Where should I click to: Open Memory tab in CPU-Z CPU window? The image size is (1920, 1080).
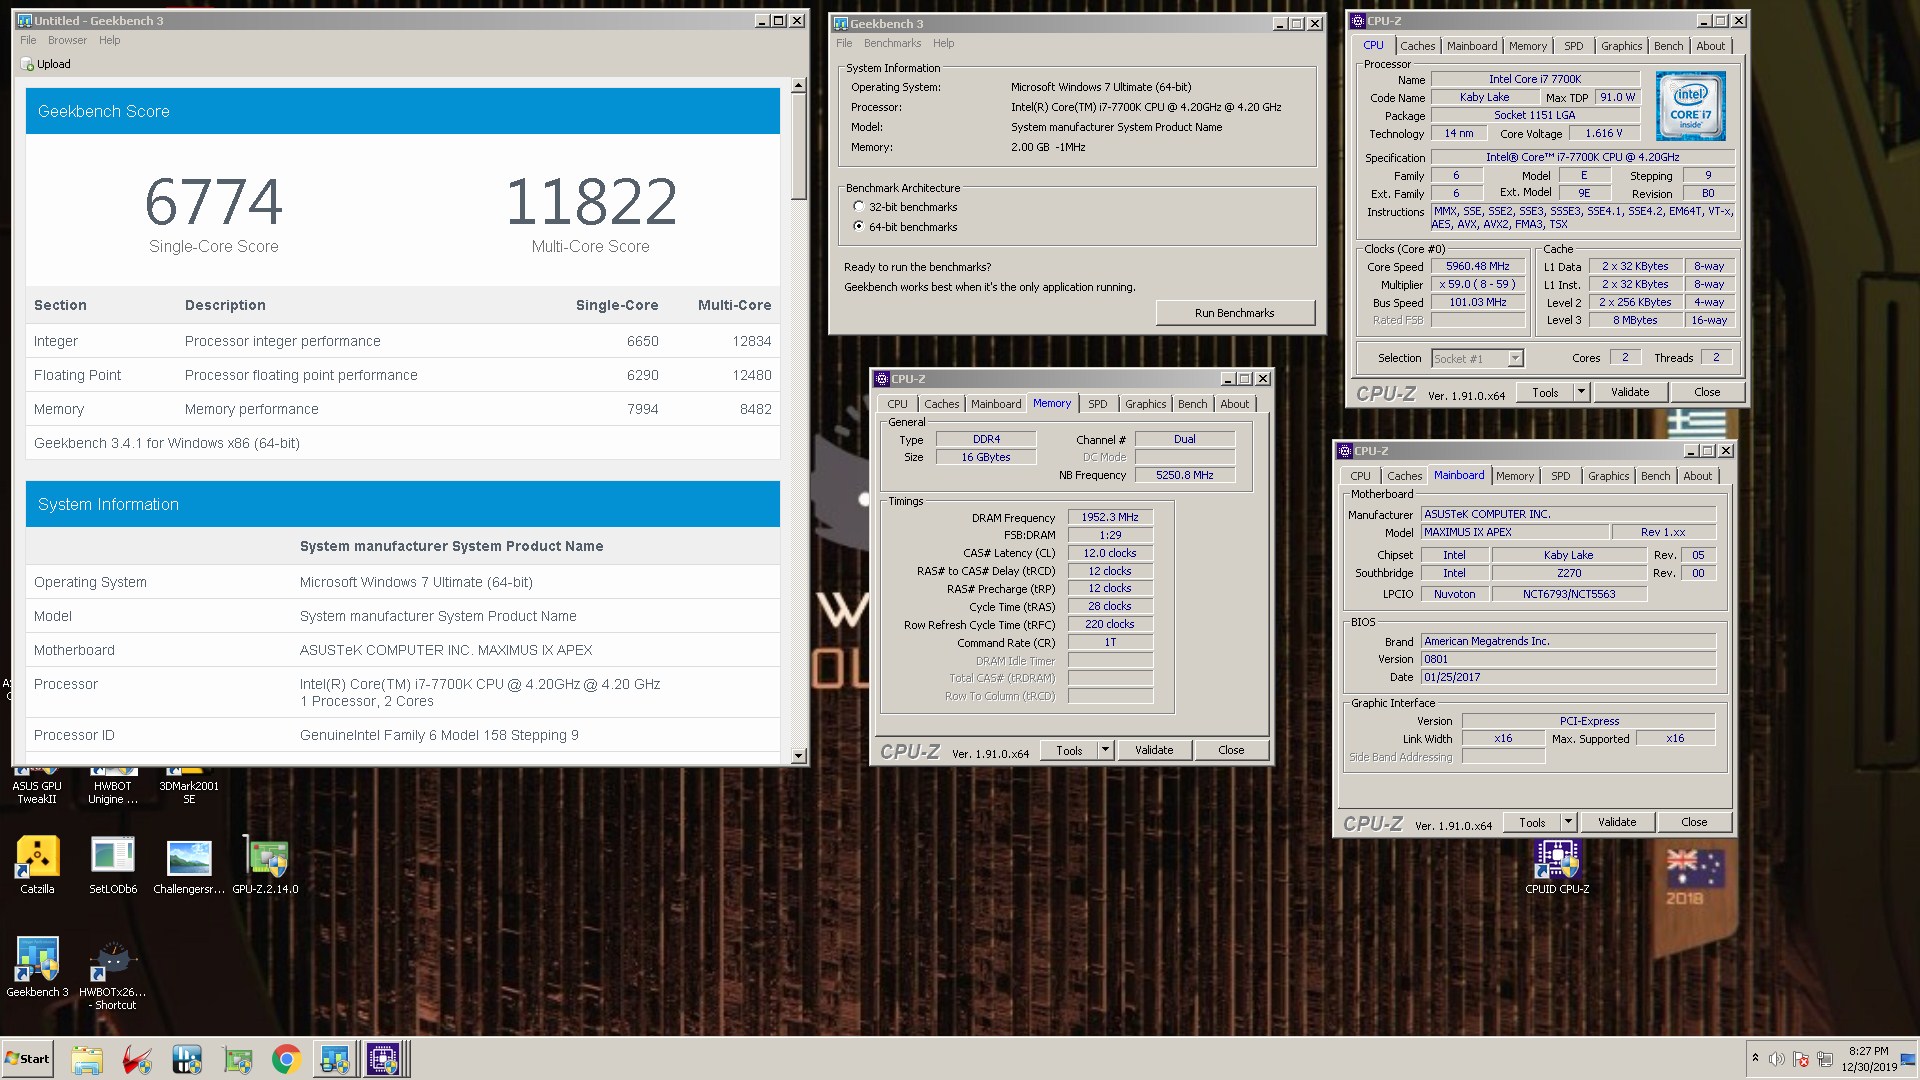[1527, 46]
